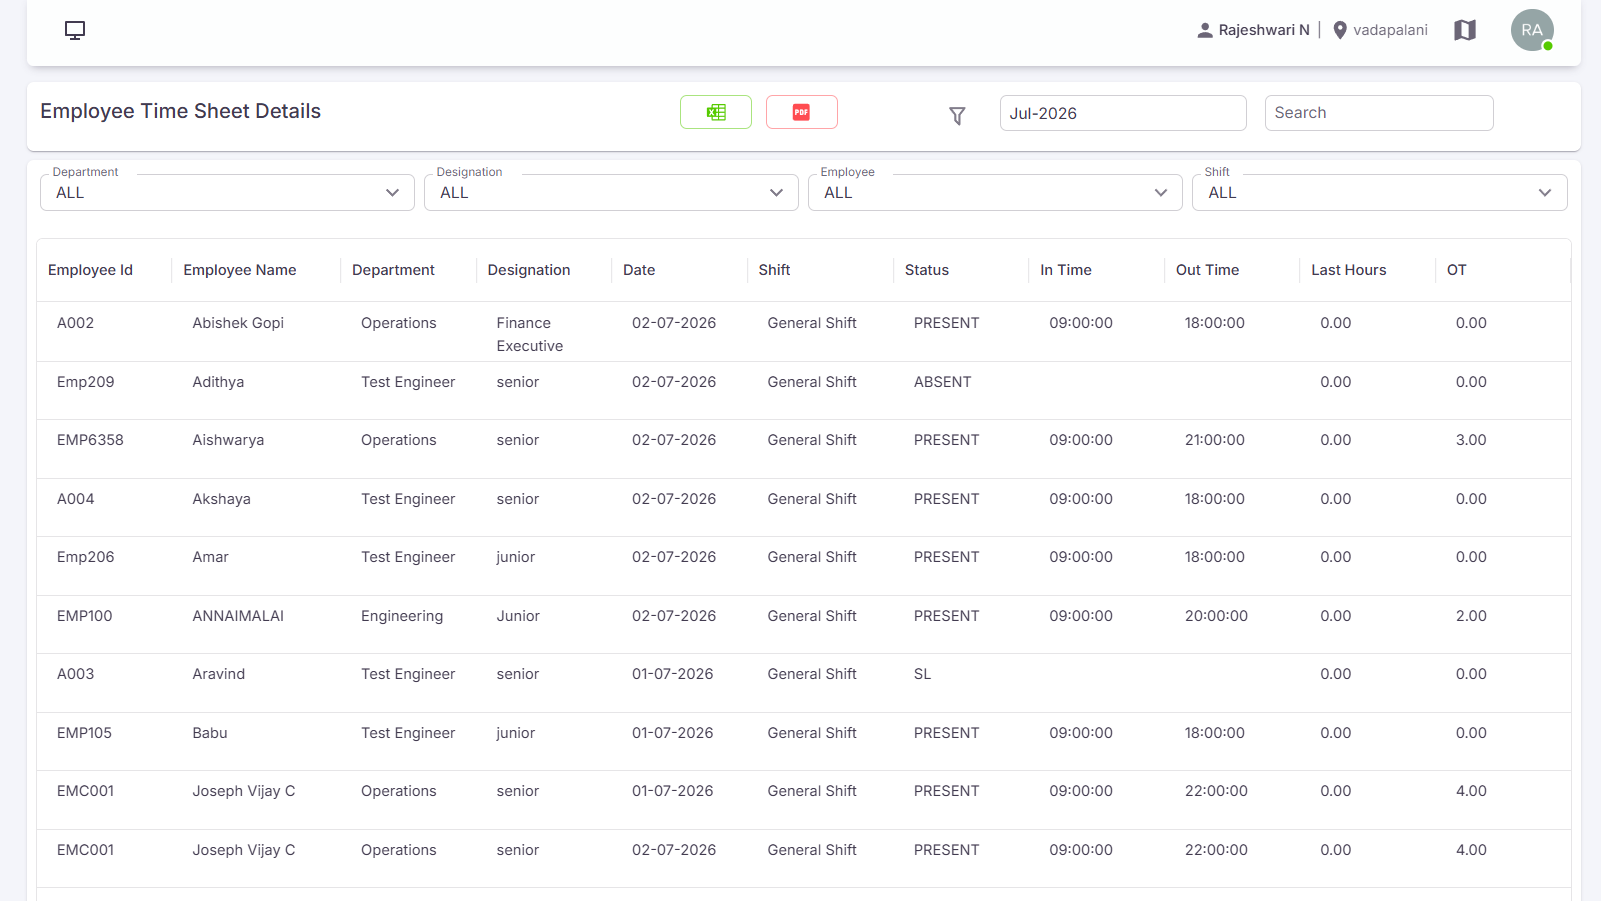Export time sheet to Excel
The width and height of the screenshot is (1601, 901).
(x=716, y=112)
